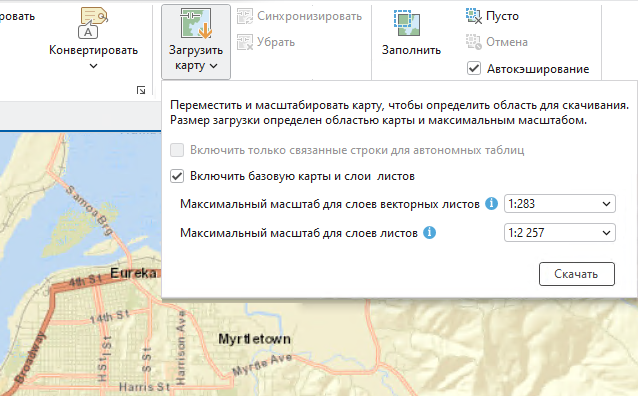Open the 1:283 max scale dropdown
This screenshot has height=396, width=638.
pos(559,203)
